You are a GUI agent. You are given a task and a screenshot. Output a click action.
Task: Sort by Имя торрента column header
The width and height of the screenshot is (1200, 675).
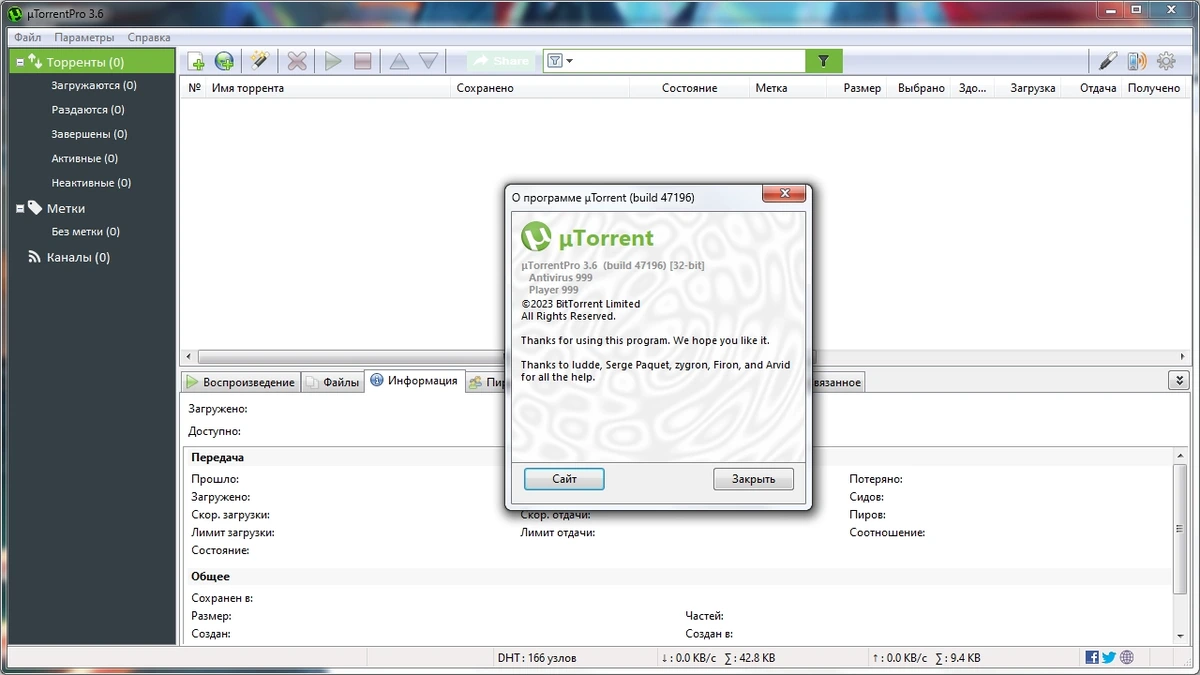329,88
